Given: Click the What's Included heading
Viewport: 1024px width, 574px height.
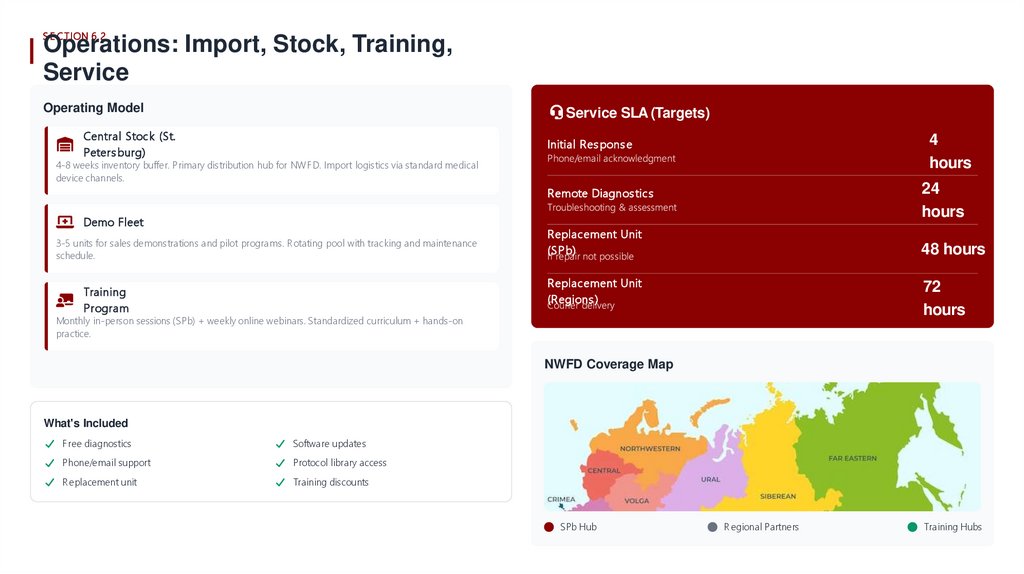Looking at the screenshot, I should pos(86,423).
